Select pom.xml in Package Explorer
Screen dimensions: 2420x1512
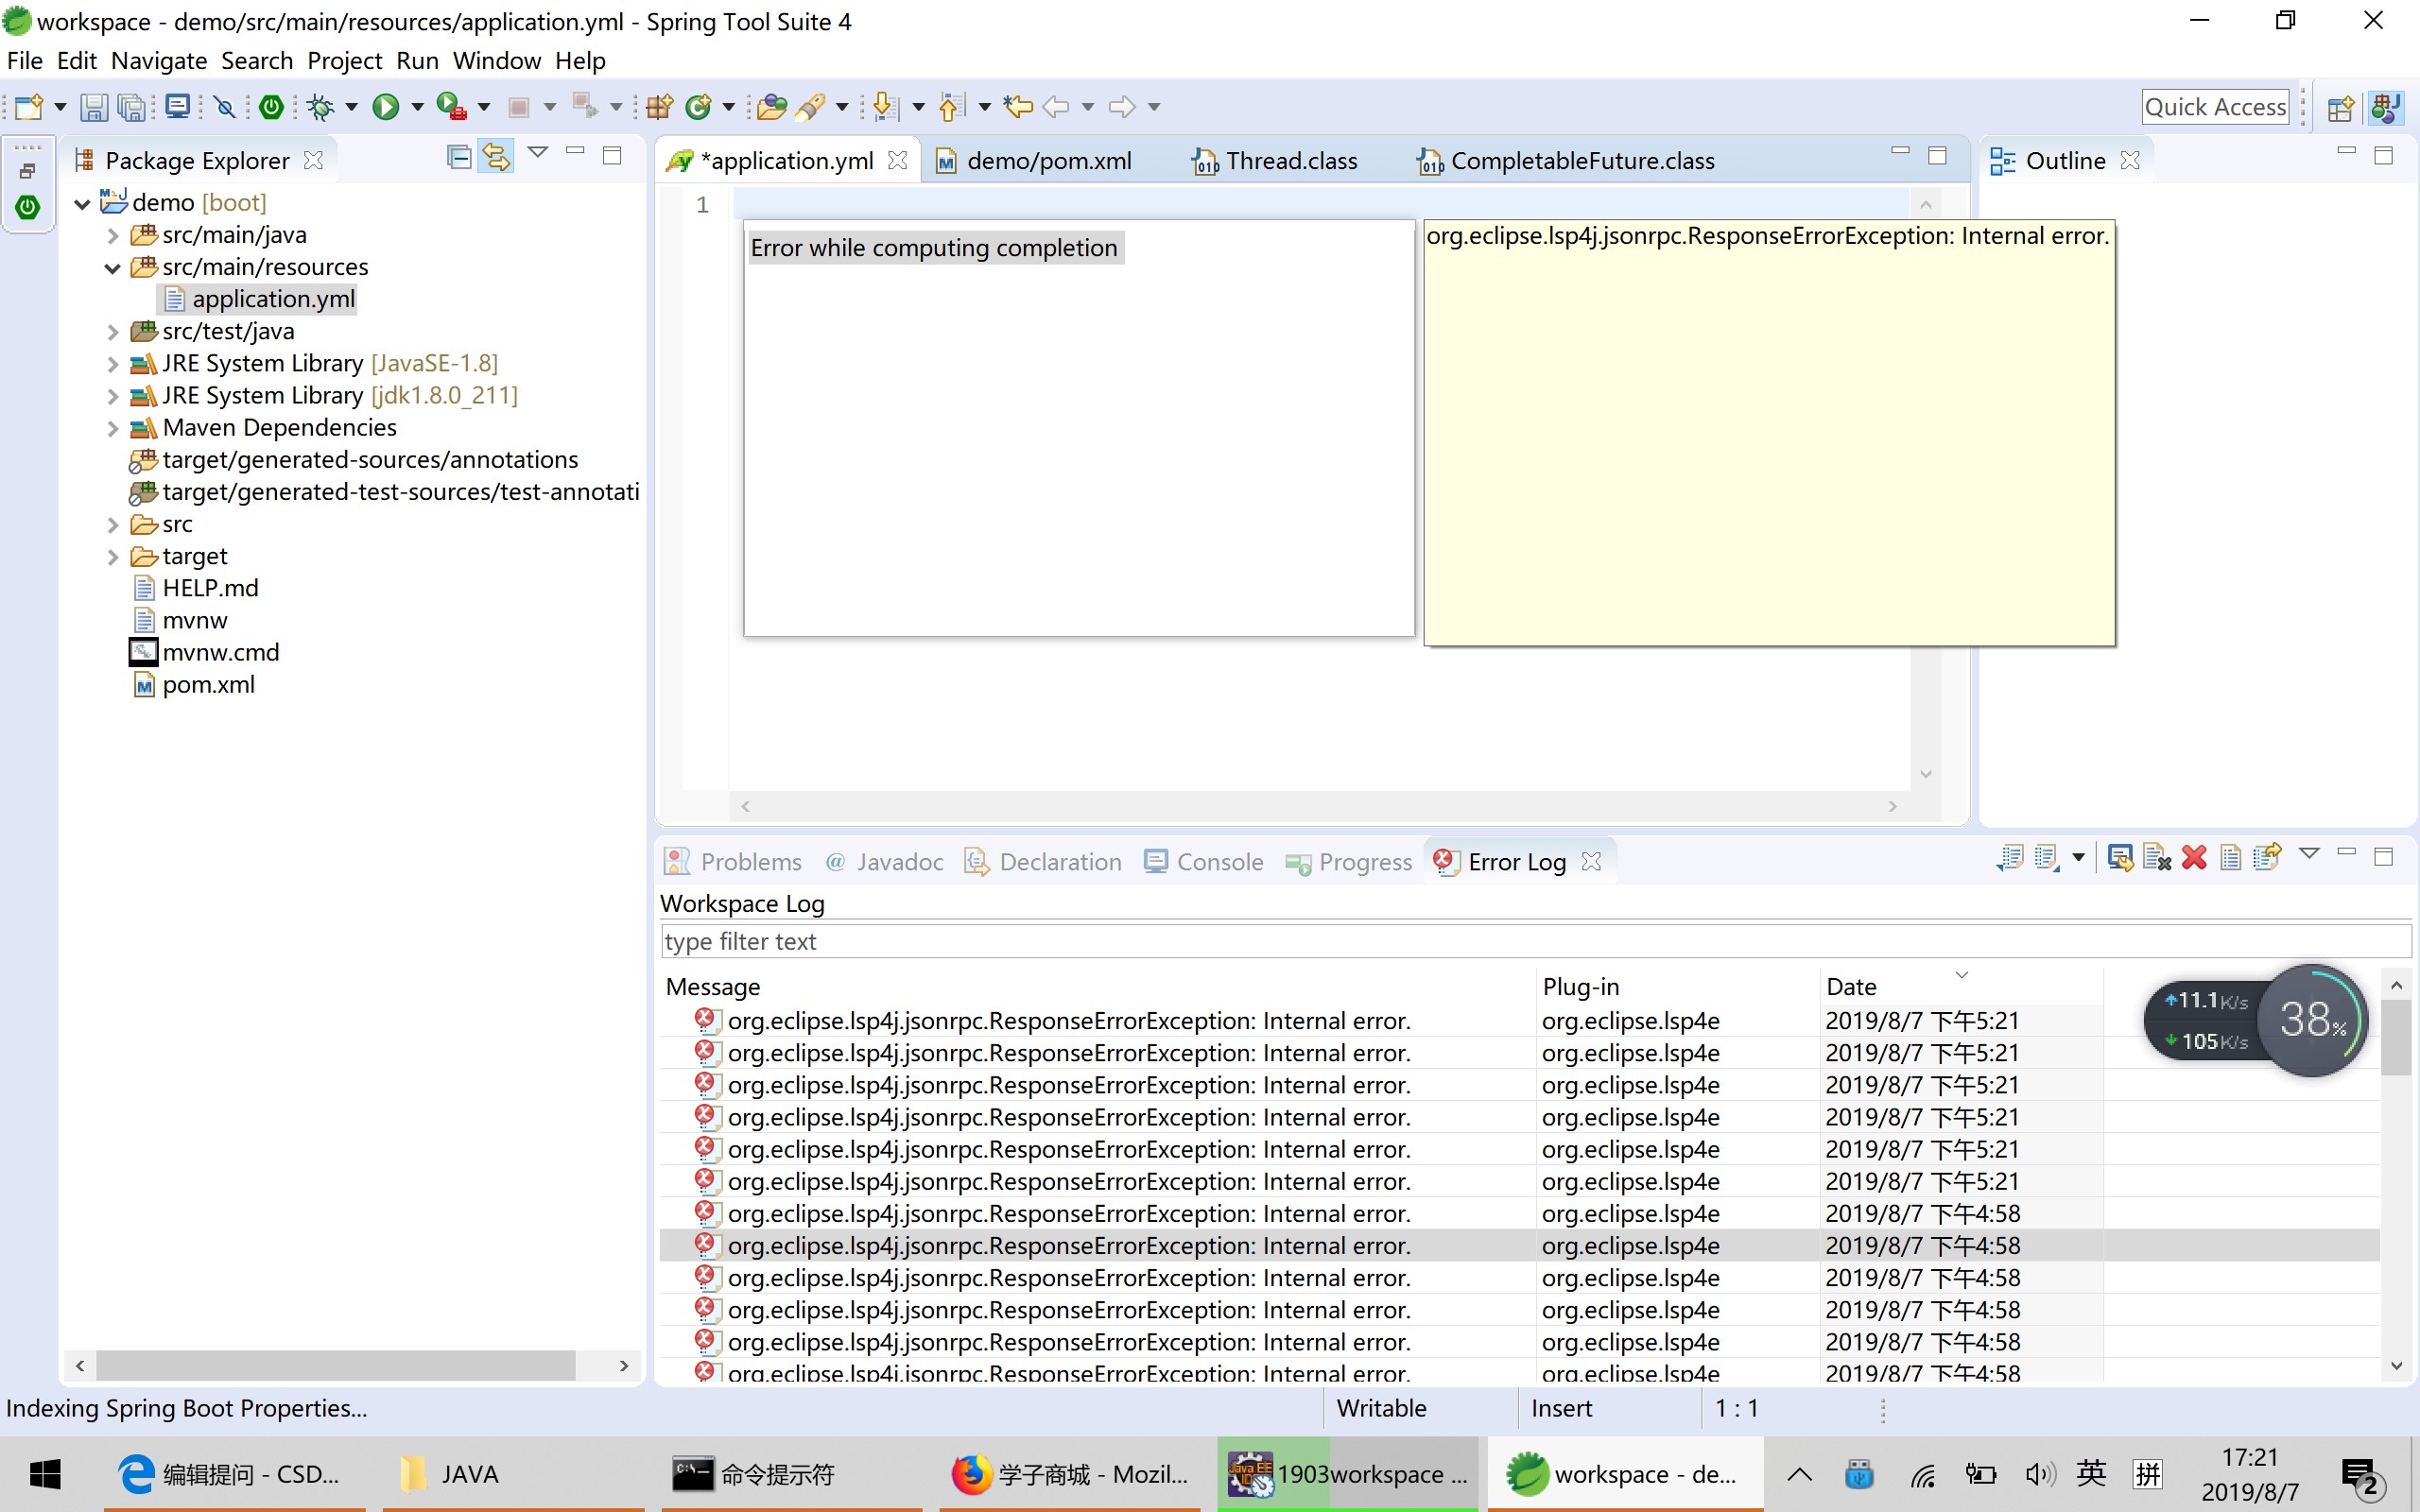208,685
